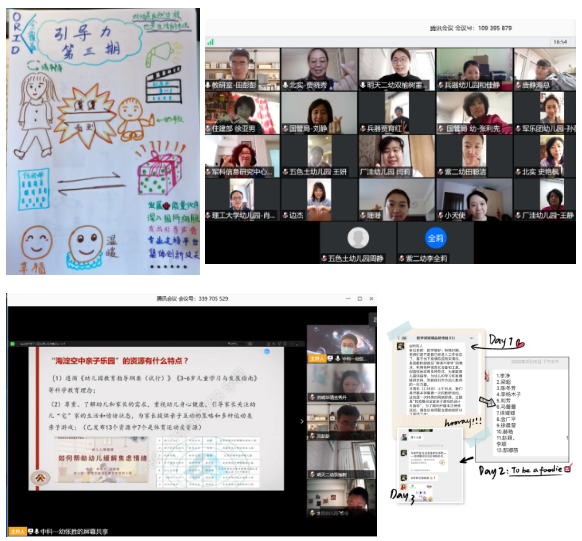Toggle the mic icon on the 教研室-田彭彭 tile

(x=208, y=85)
